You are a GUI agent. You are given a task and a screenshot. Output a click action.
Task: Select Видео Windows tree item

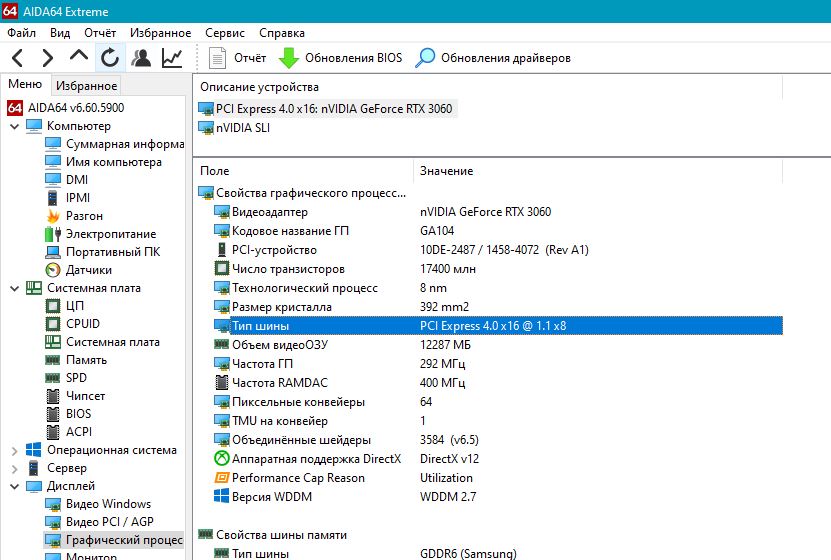(x=98, y=504)
